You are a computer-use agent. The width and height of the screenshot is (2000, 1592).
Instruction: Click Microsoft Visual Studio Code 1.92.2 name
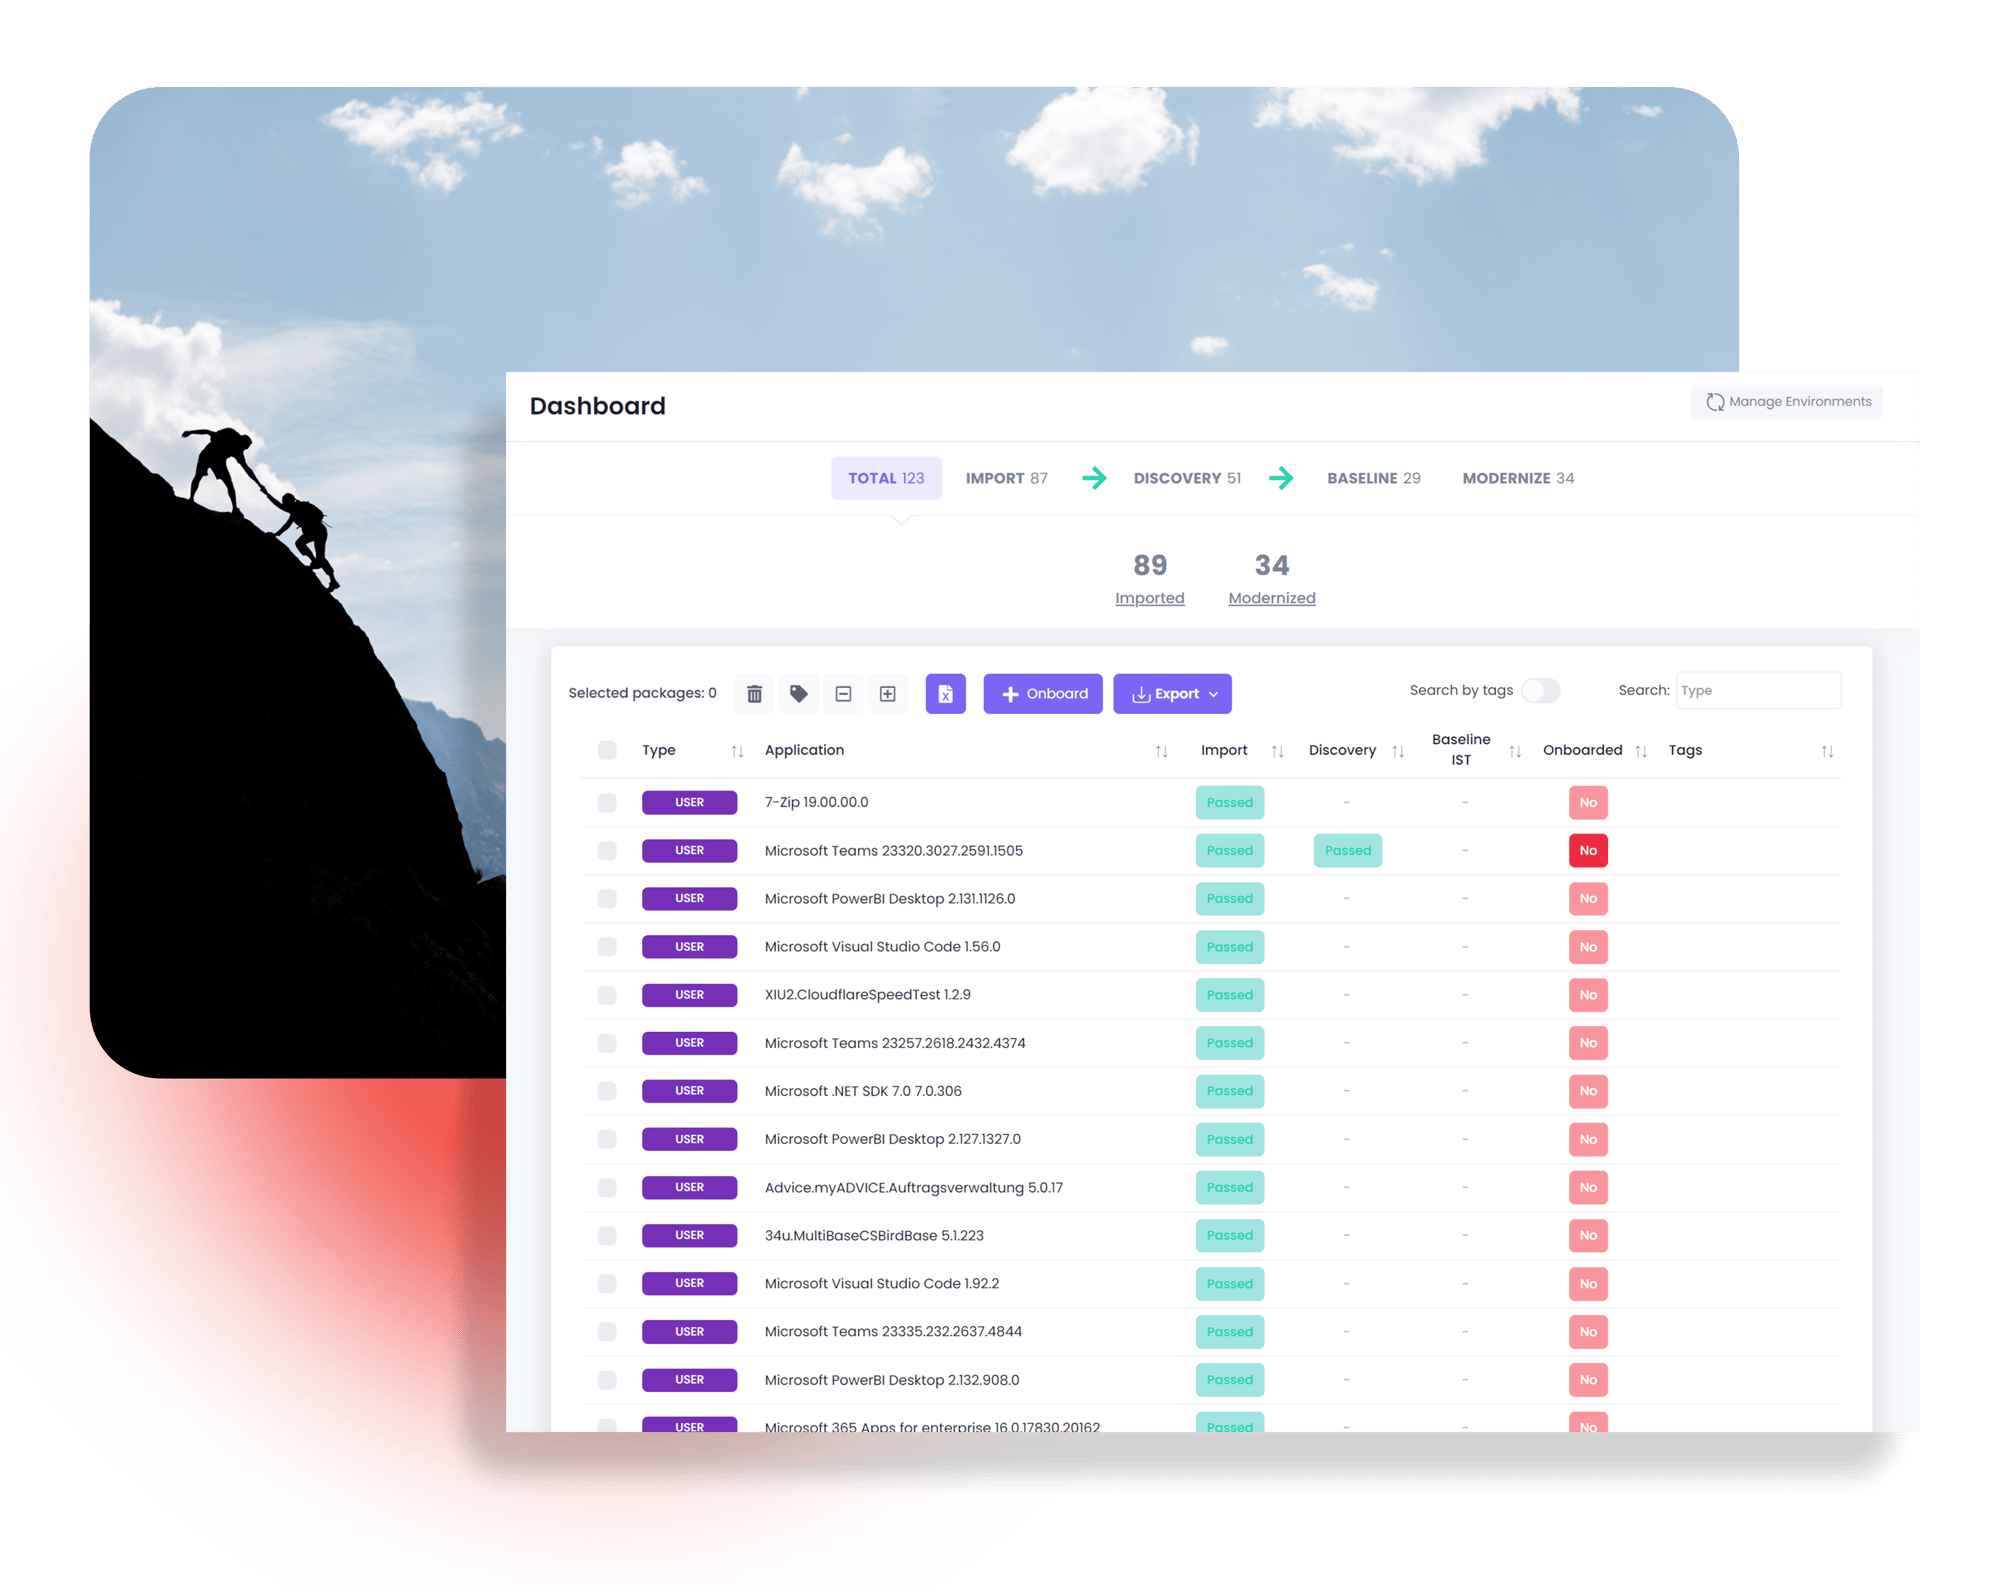pos(881,1283)
